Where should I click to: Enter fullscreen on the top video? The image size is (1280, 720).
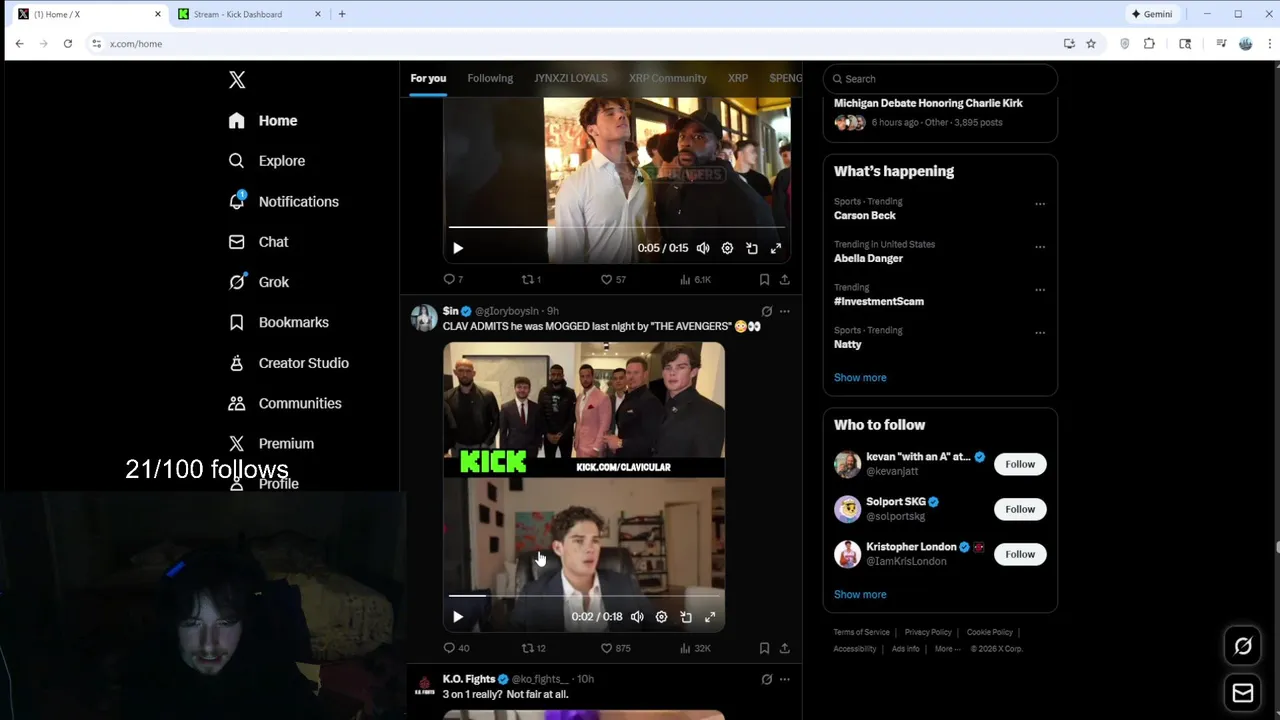pos(776,248)
